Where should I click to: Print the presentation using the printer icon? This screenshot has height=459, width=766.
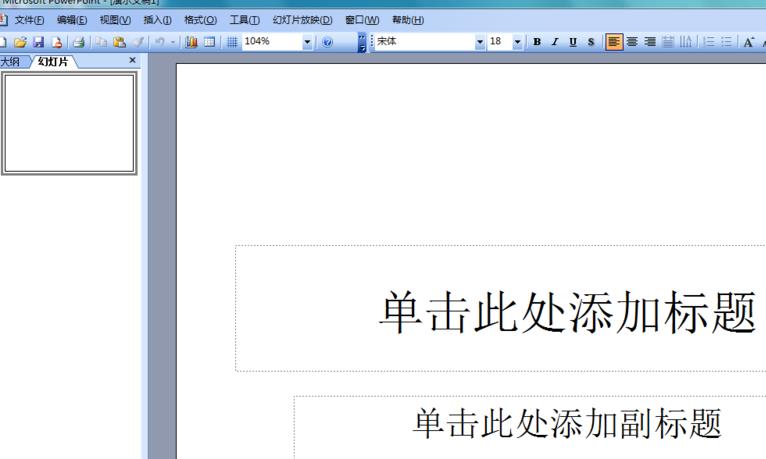click(x=79, y=42)
